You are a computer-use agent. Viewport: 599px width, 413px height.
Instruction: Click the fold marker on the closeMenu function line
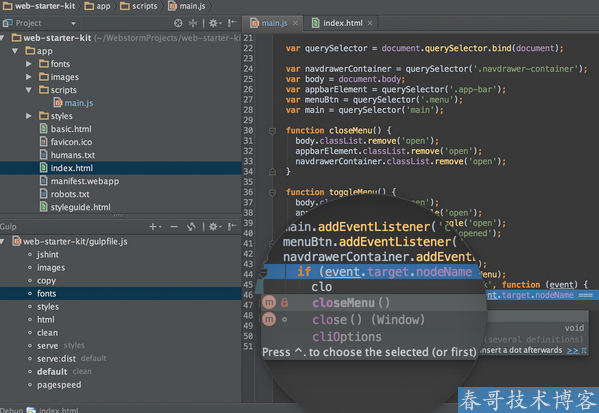click(272, 131)
